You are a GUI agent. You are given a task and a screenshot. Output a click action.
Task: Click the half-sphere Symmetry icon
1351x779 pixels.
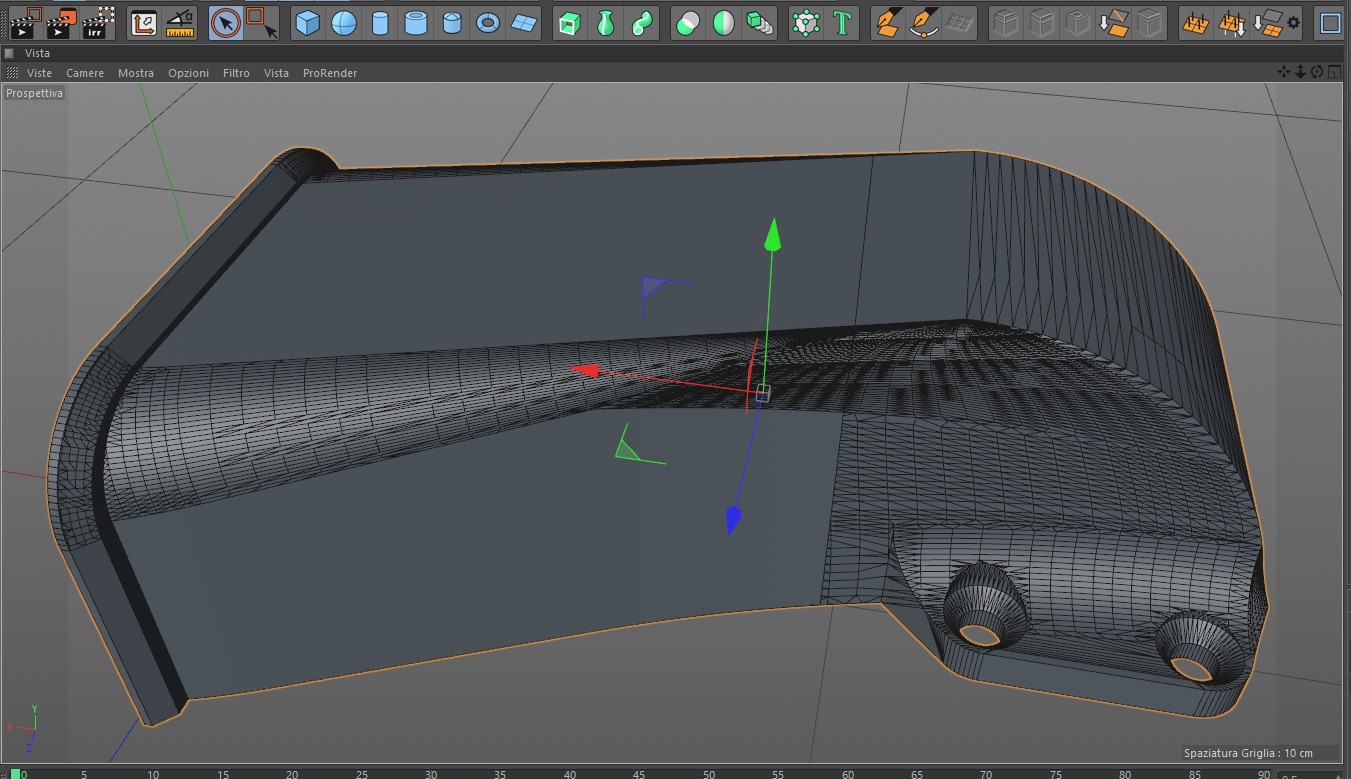click(x=723, y=23)
